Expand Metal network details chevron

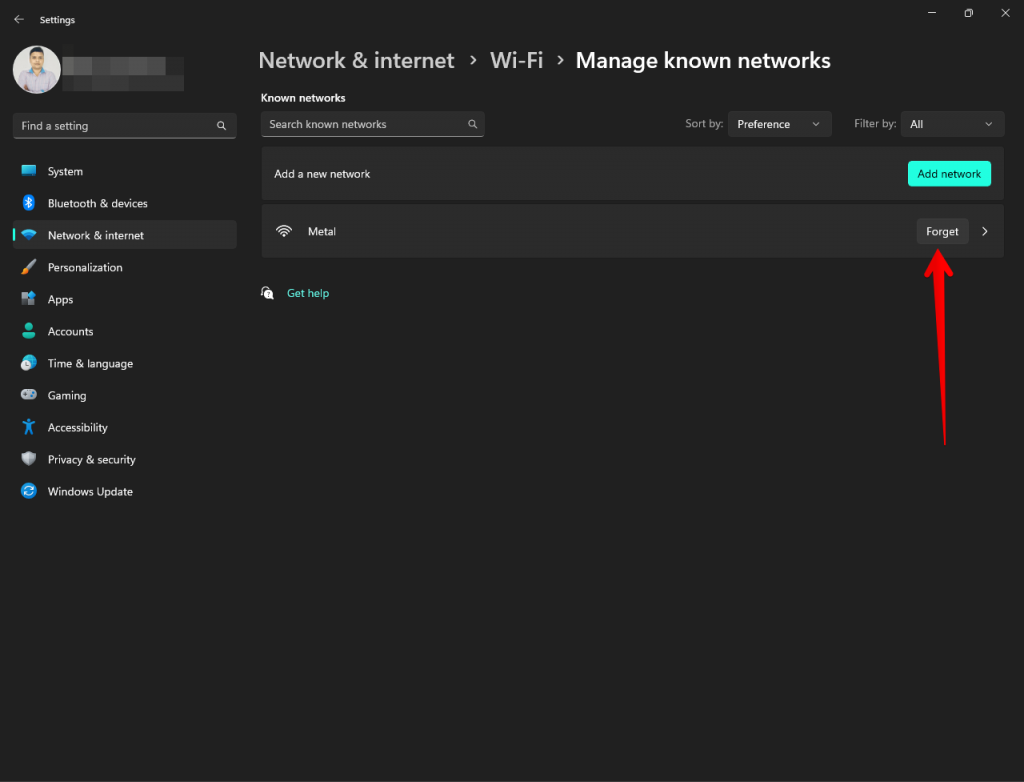985,231
